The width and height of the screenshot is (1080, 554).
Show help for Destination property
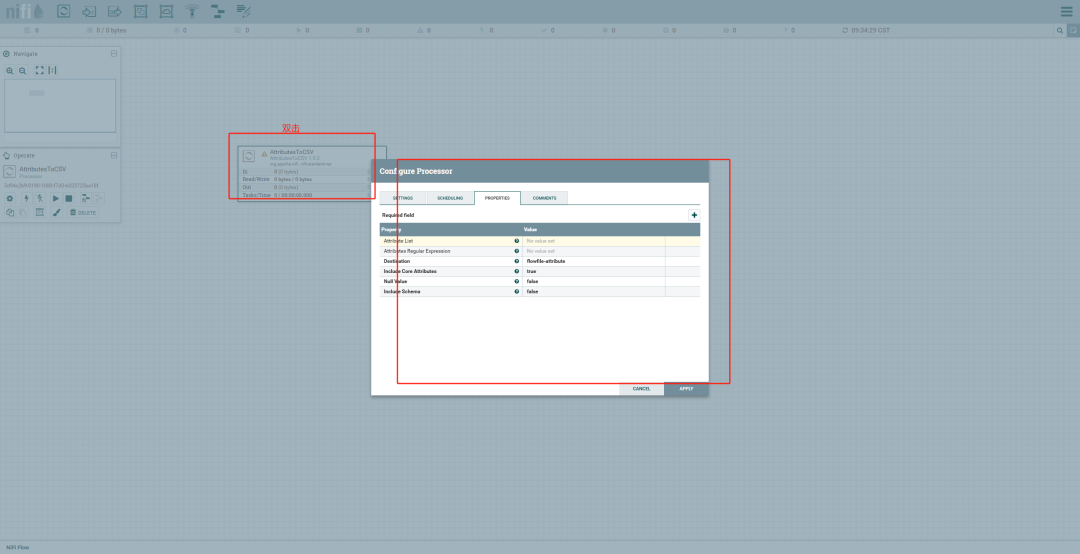tap(517, 261)
